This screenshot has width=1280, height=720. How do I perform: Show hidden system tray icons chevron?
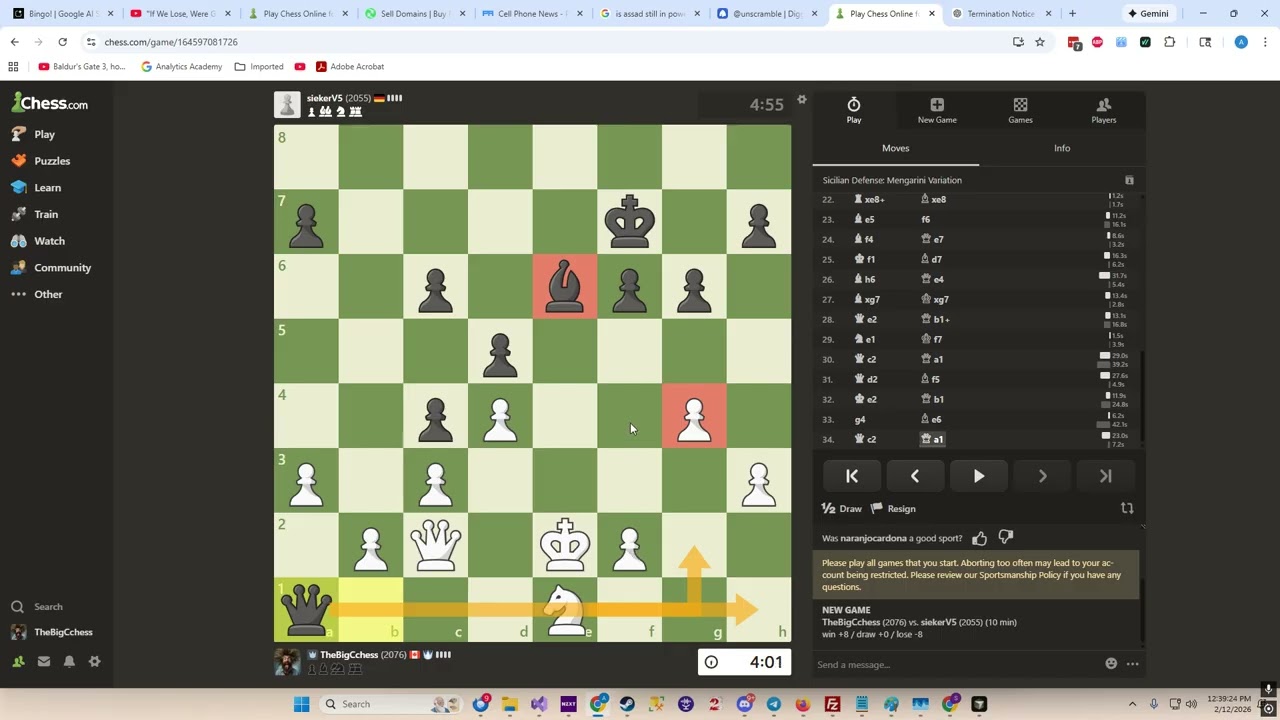[x=1132, y=704]
